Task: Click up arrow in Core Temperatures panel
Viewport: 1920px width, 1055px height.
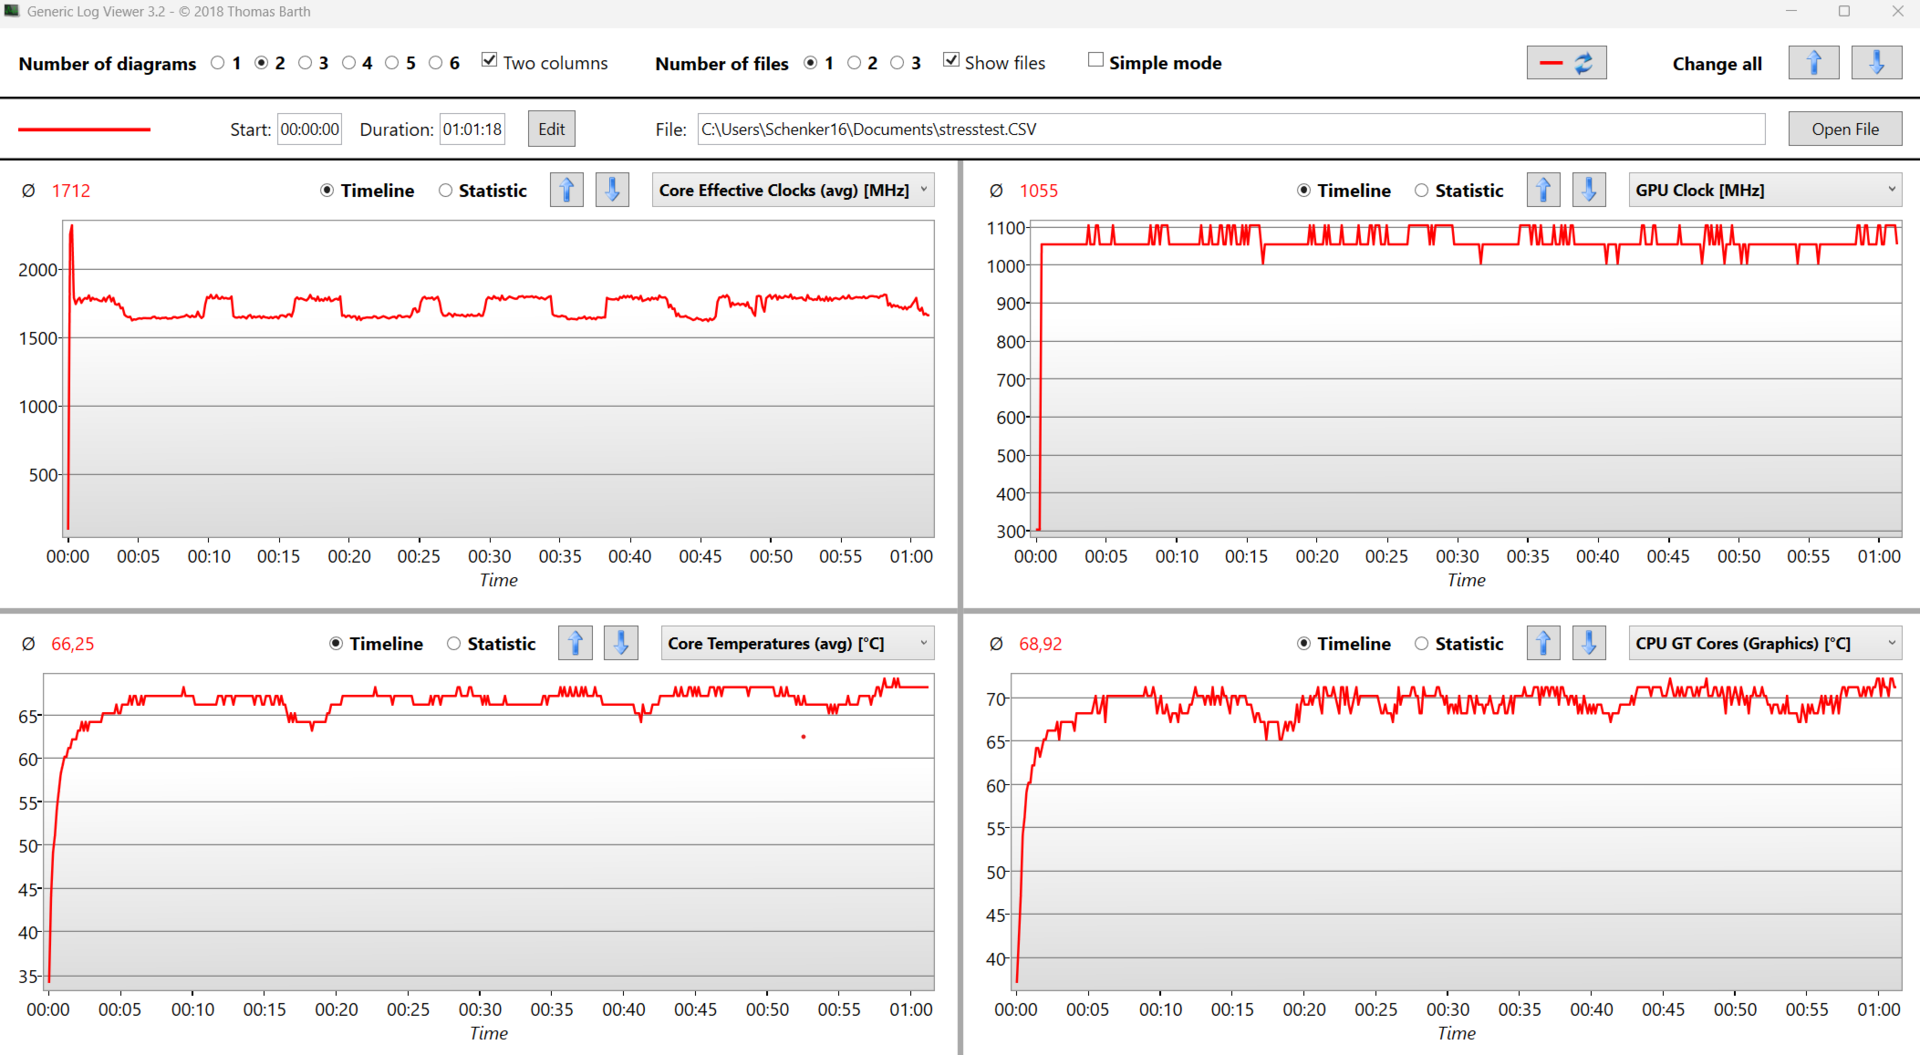Action: (x=575, y=643)
